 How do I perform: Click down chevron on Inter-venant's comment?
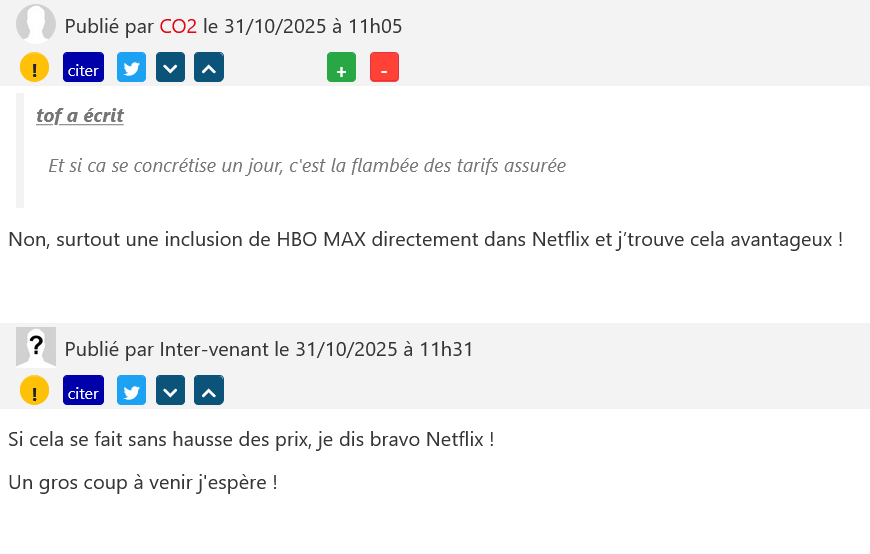171,391
